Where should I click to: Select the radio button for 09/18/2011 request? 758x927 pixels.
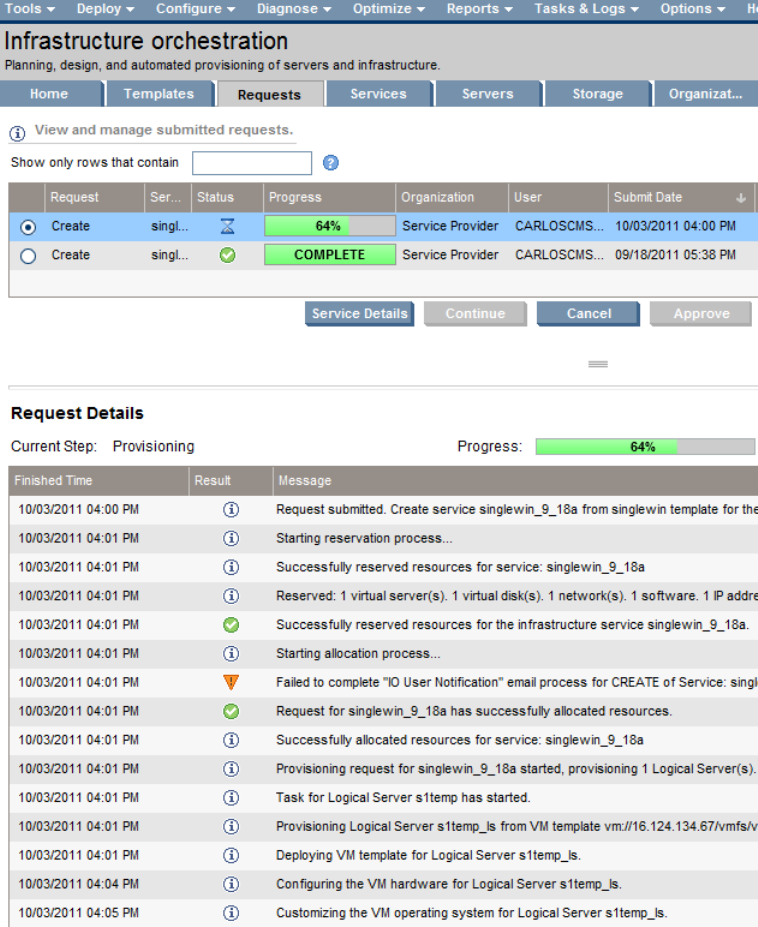tap(28, 256)
